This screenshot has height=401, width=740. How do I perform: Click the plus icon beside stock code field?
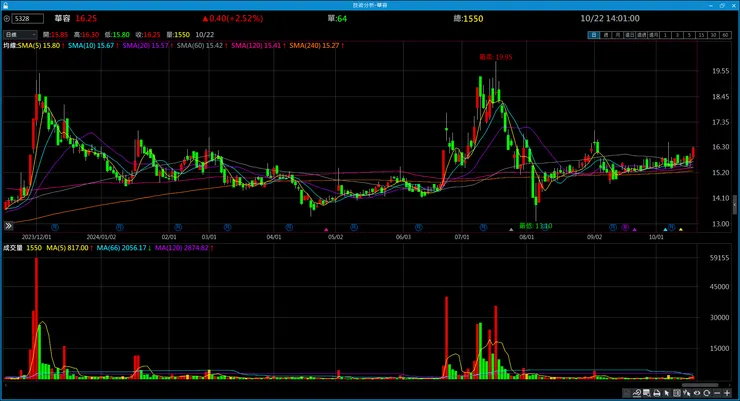(7, 19)
